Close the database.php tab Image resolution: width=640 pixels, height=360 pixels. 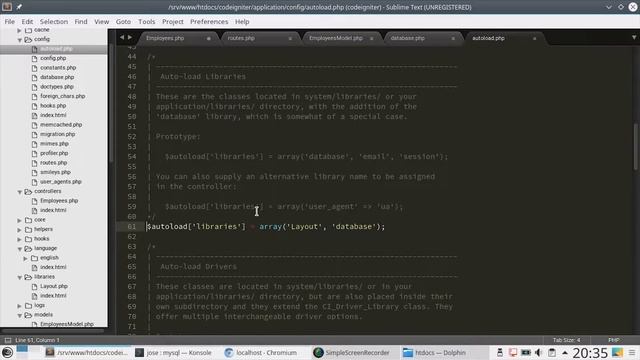pos(453,38)
